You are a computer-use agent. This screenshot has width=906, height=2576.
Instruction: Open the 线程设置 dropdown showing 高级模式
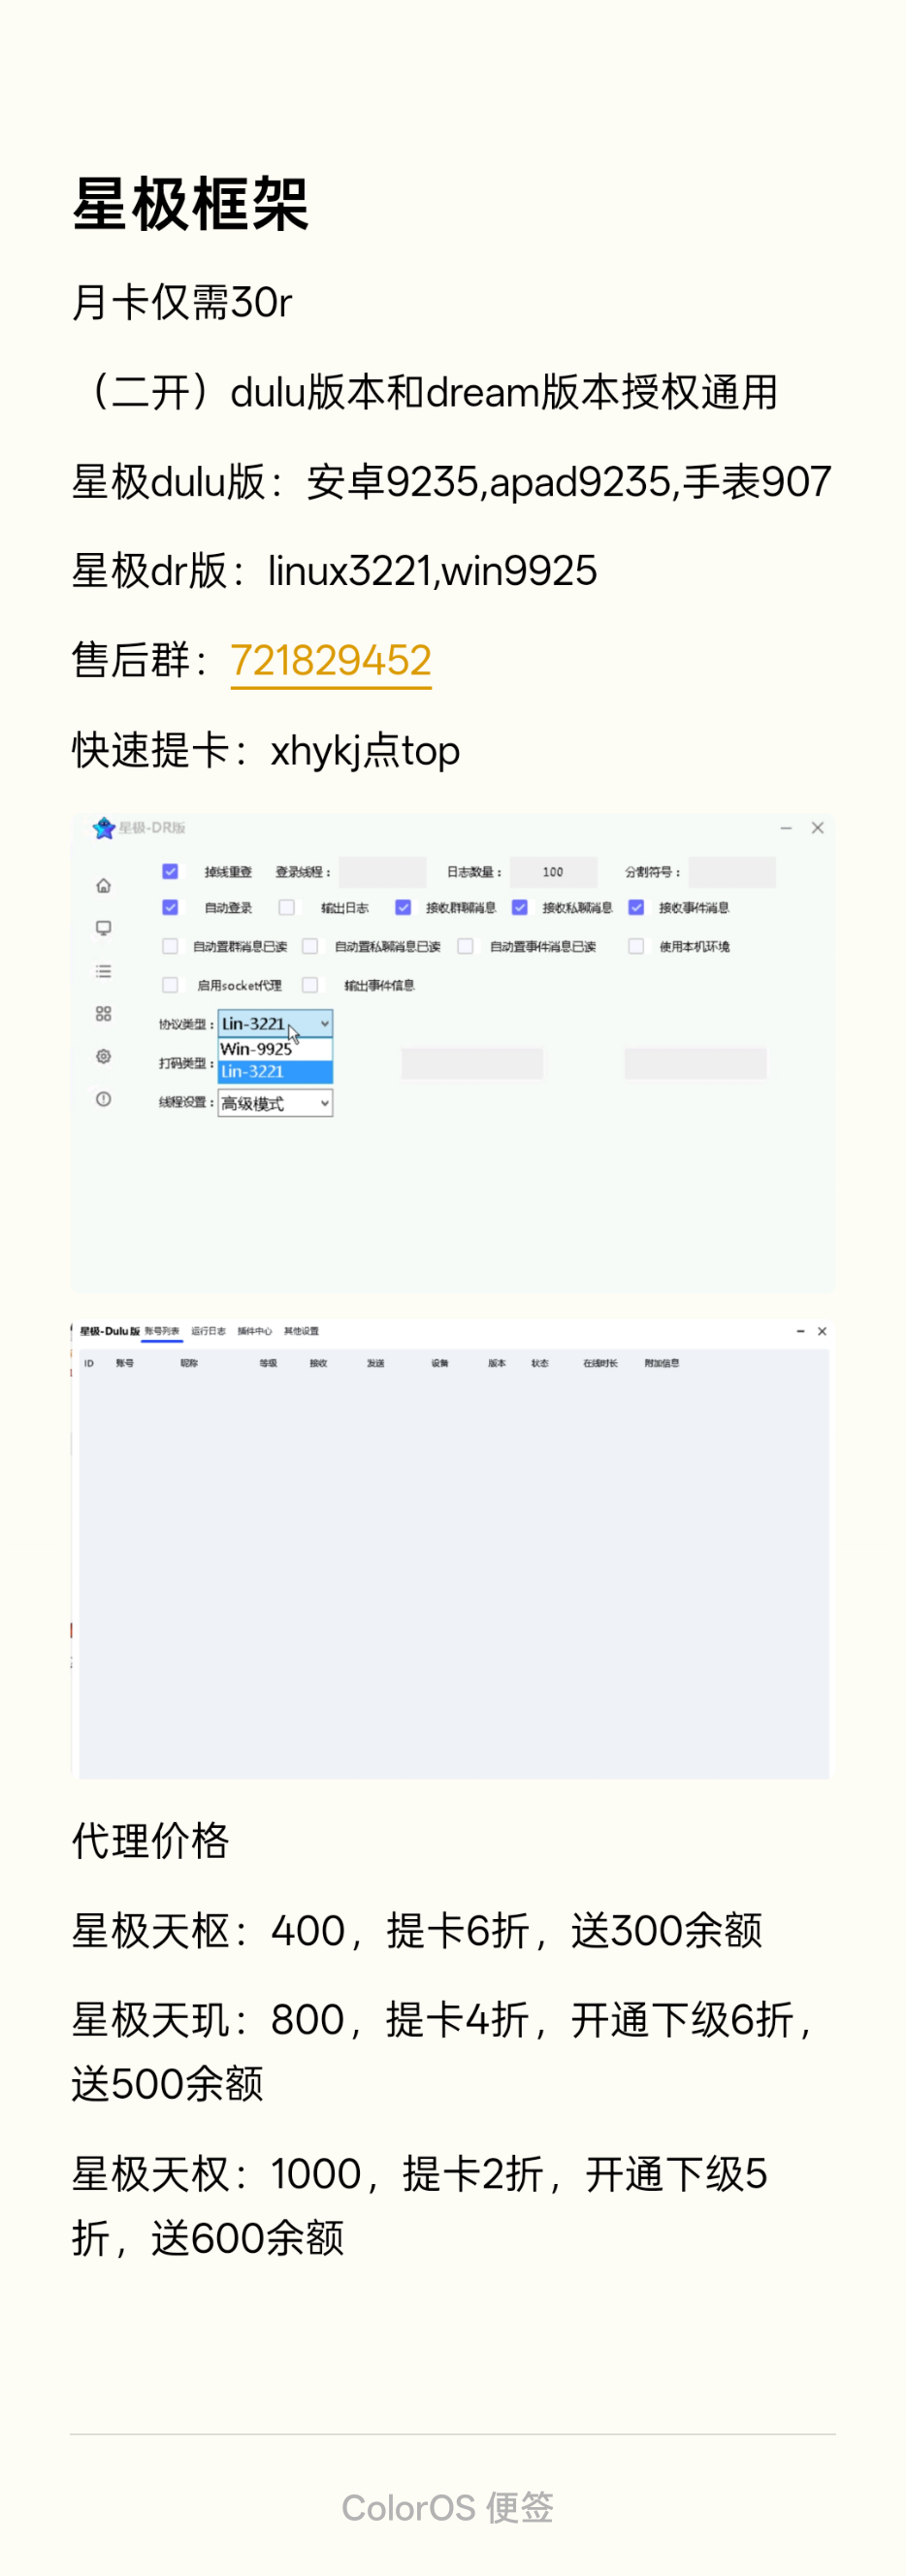tap(275, 1103)
